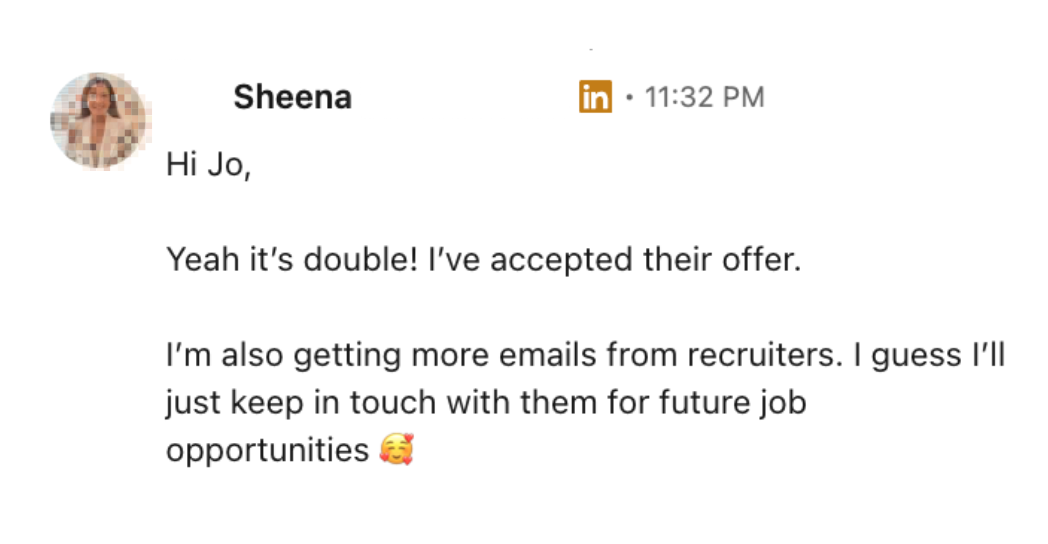Open Sheena's profile via her name
The image size is (1048, 544).
tap(292, 97)
